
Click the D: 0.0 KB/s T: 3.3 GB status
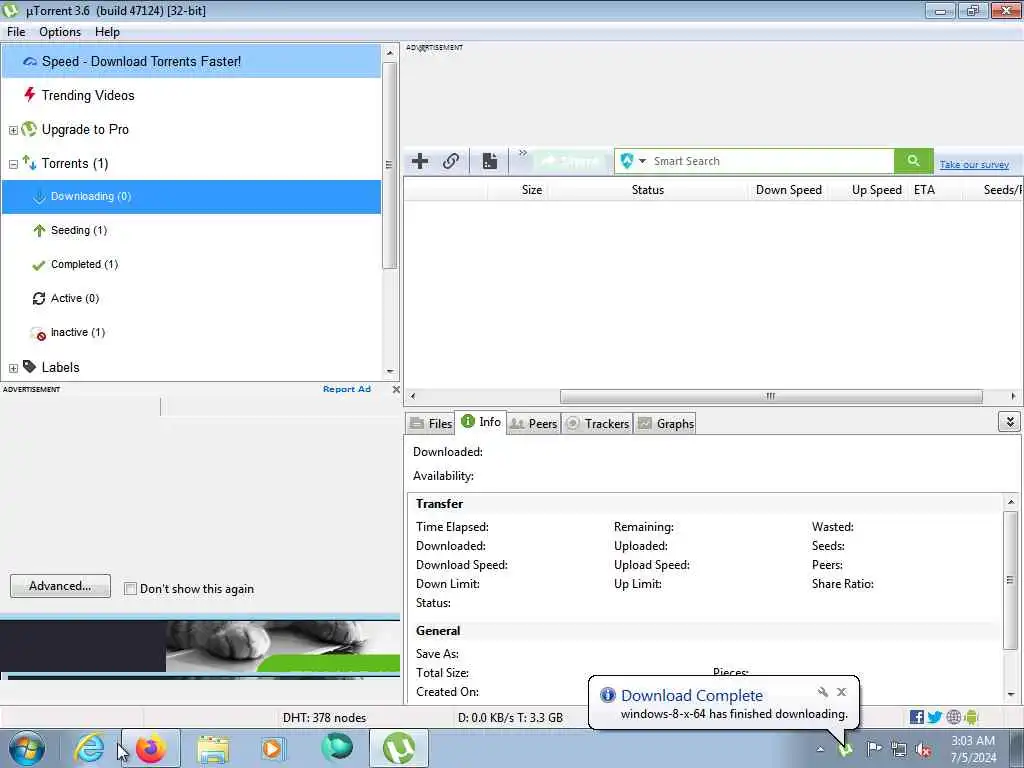coord(510,718)
